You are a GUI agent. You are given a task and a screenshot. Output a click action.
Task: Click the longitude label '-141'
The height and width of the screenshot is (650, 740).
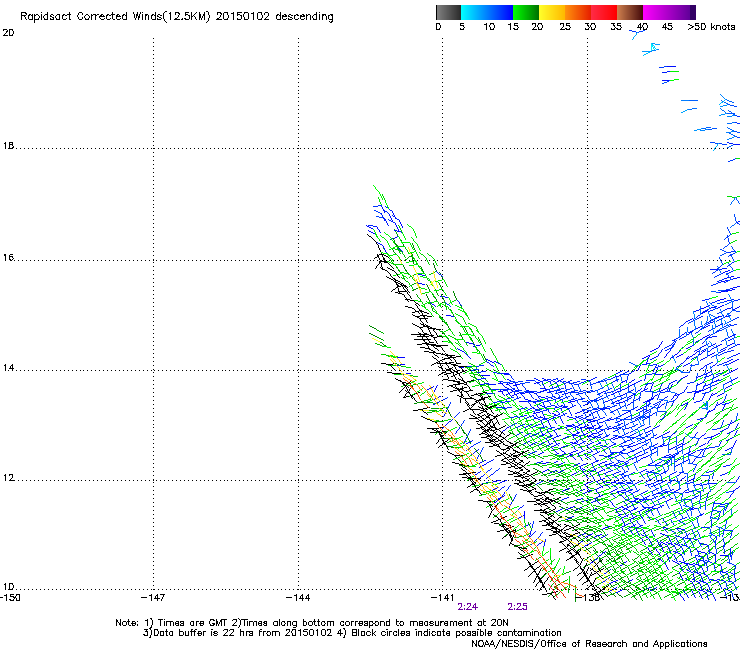pyautogui.click(x=443, y=598)
